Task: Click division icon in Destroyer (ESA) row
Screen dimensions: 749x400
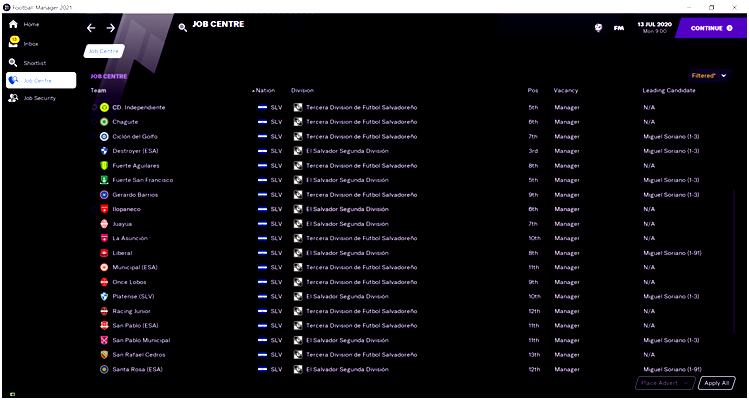Action: (x=298, y=151)
